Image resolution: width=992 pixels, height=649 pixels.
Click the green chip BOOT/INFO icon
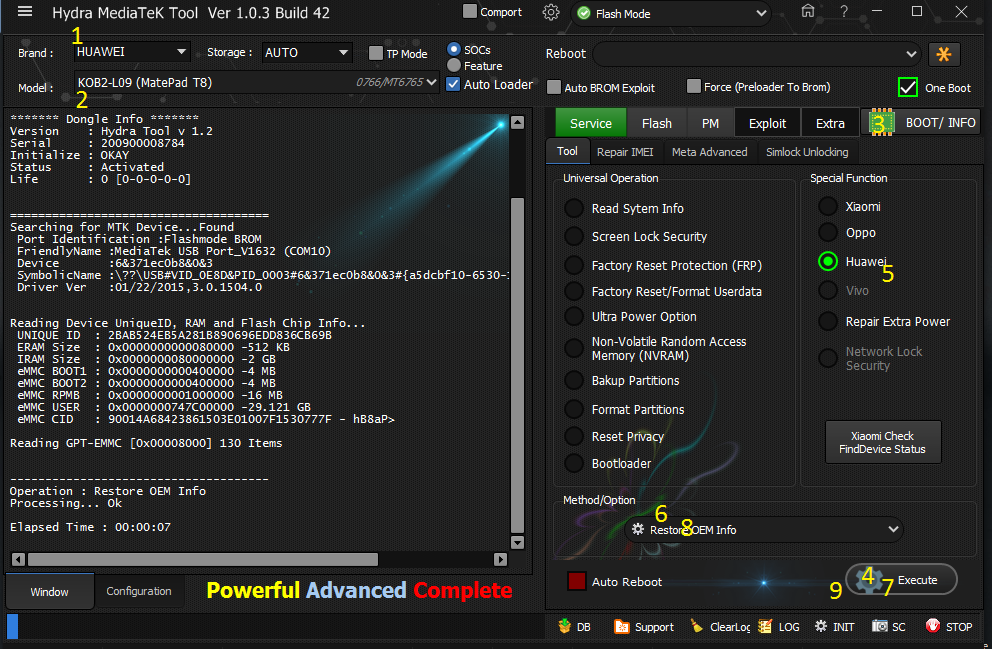pyautogui.click(x=881, y=123)
